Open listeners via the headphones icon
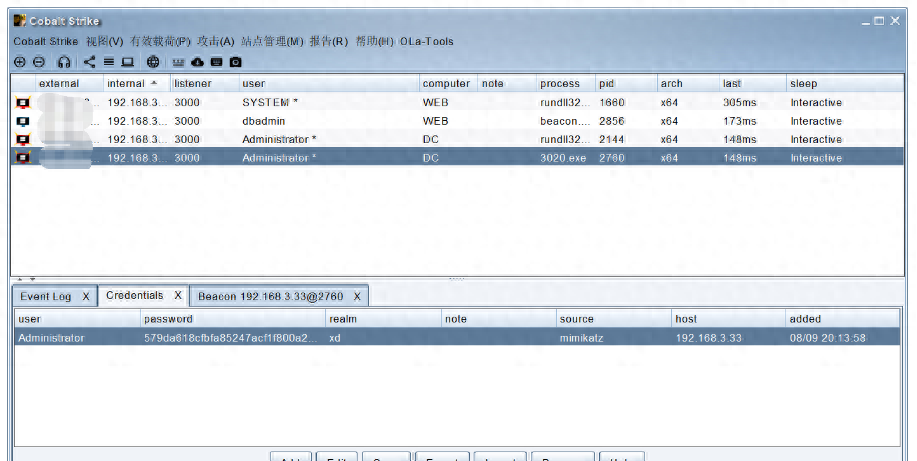 pos(64,61)
